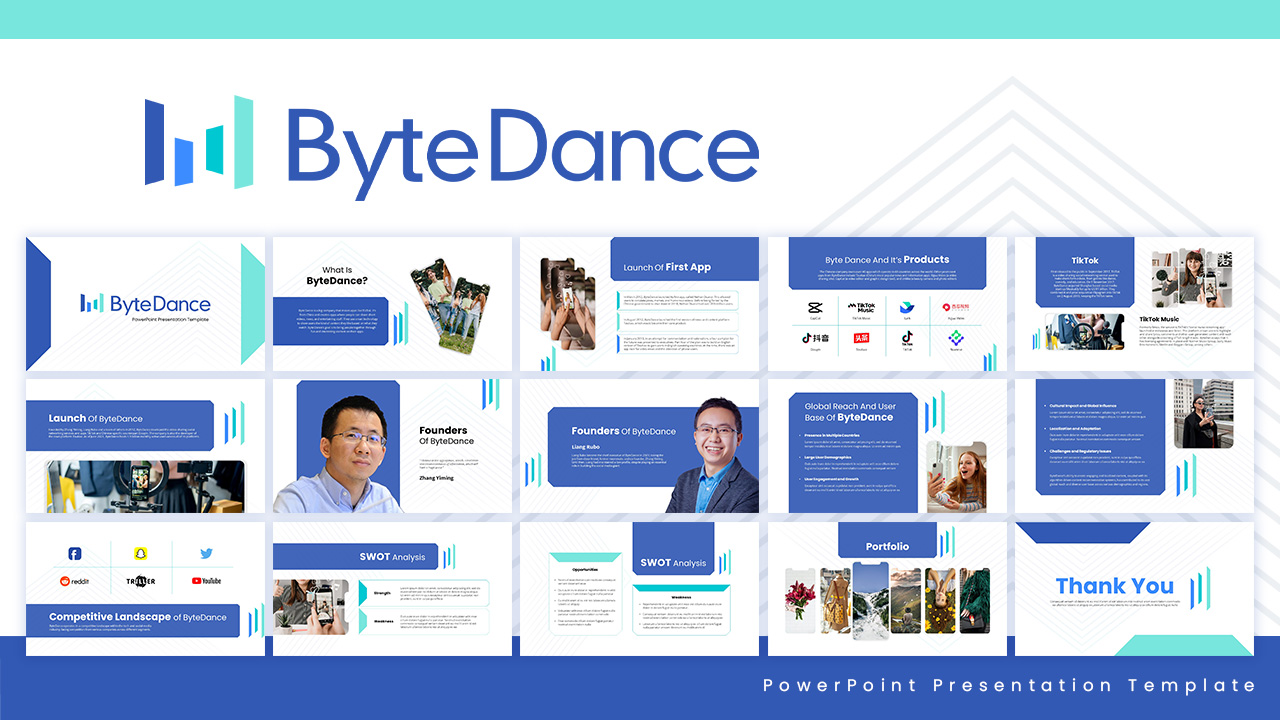Click the Byte Dance And It's Products heading

pyautogui.click(x=887, y=259)
